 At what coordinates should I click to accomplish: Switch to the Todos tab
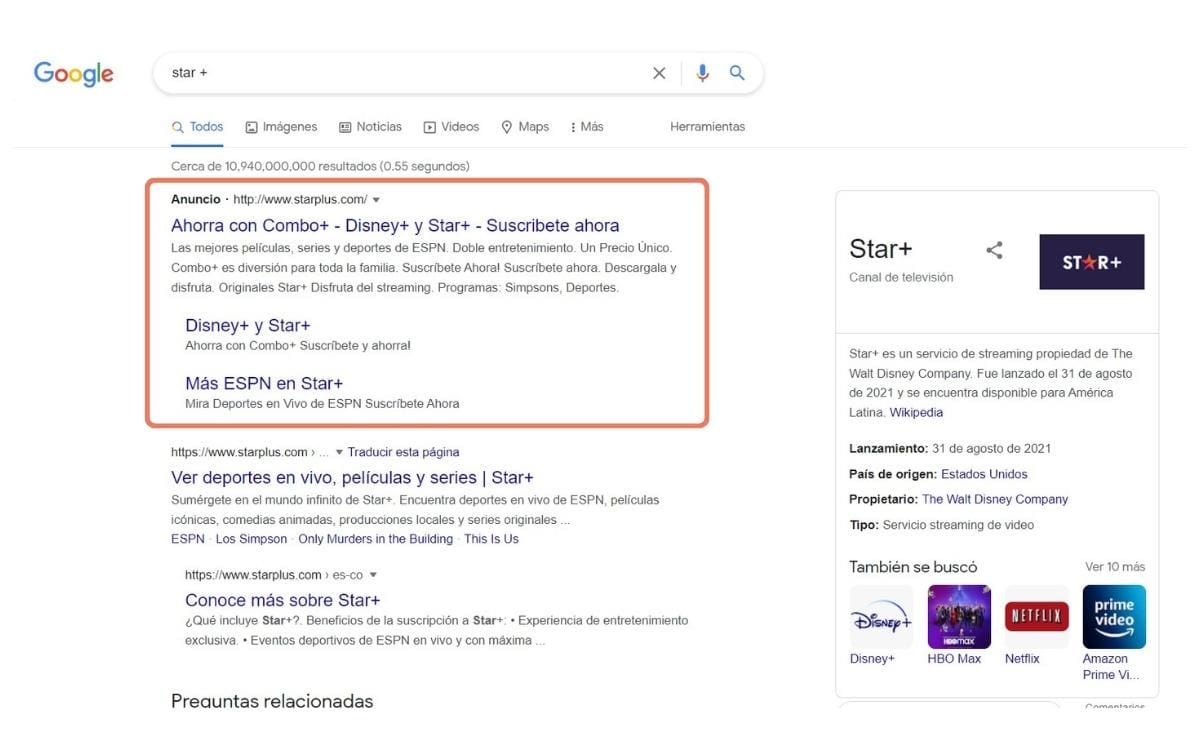197,126
